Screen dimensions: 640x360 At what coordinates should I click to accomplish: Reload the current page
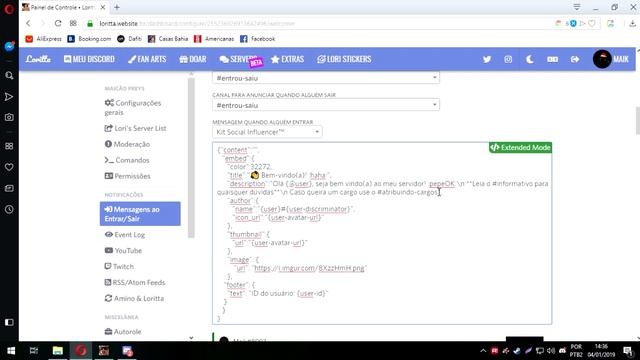[x=58, y=23]
